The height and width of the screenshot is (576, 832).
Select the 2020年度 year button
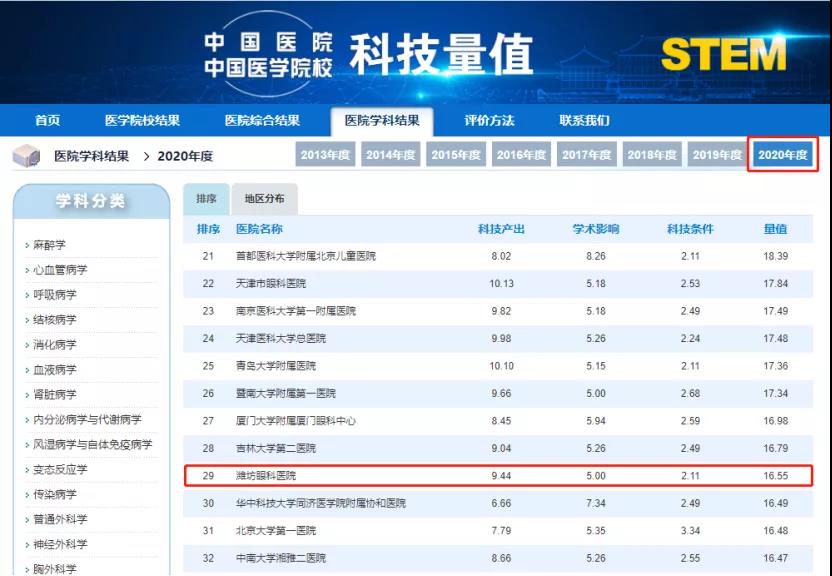[x=783, y=154]
